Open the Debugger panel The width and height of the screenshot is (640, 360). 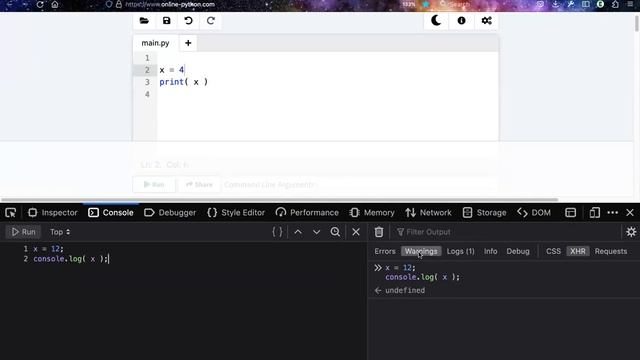pyautogui.click(x=170, y=213)
